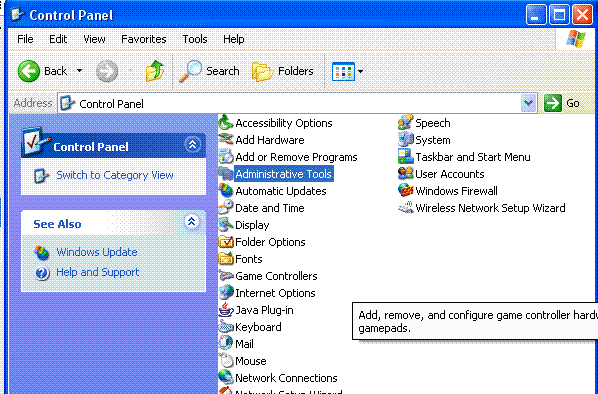This screenshot has height=394, width=598.
Task: Select the Network Connections icon
Action: (226, 378)
